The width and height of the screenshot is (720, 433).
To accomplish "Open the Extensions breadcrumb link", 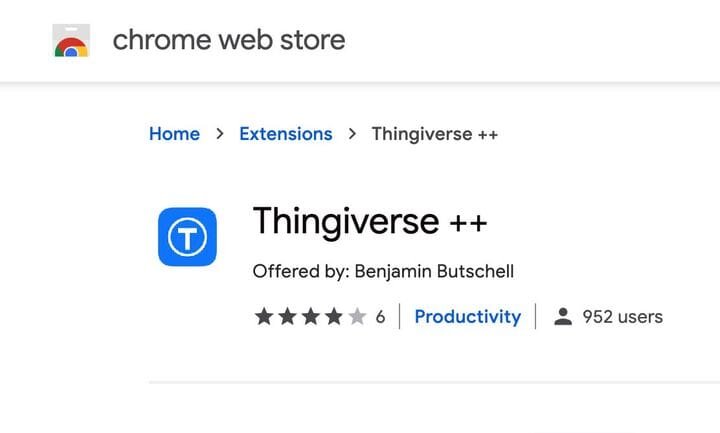I will [x=286, y=134].
